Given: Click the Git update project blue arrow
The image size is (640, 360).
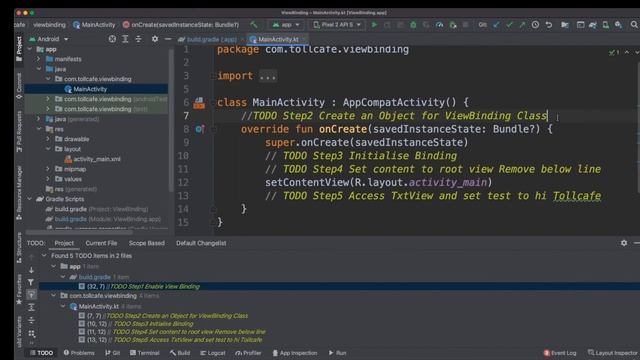Looking at the screenshot, I should pyautogui.click(x=496, y=25).
